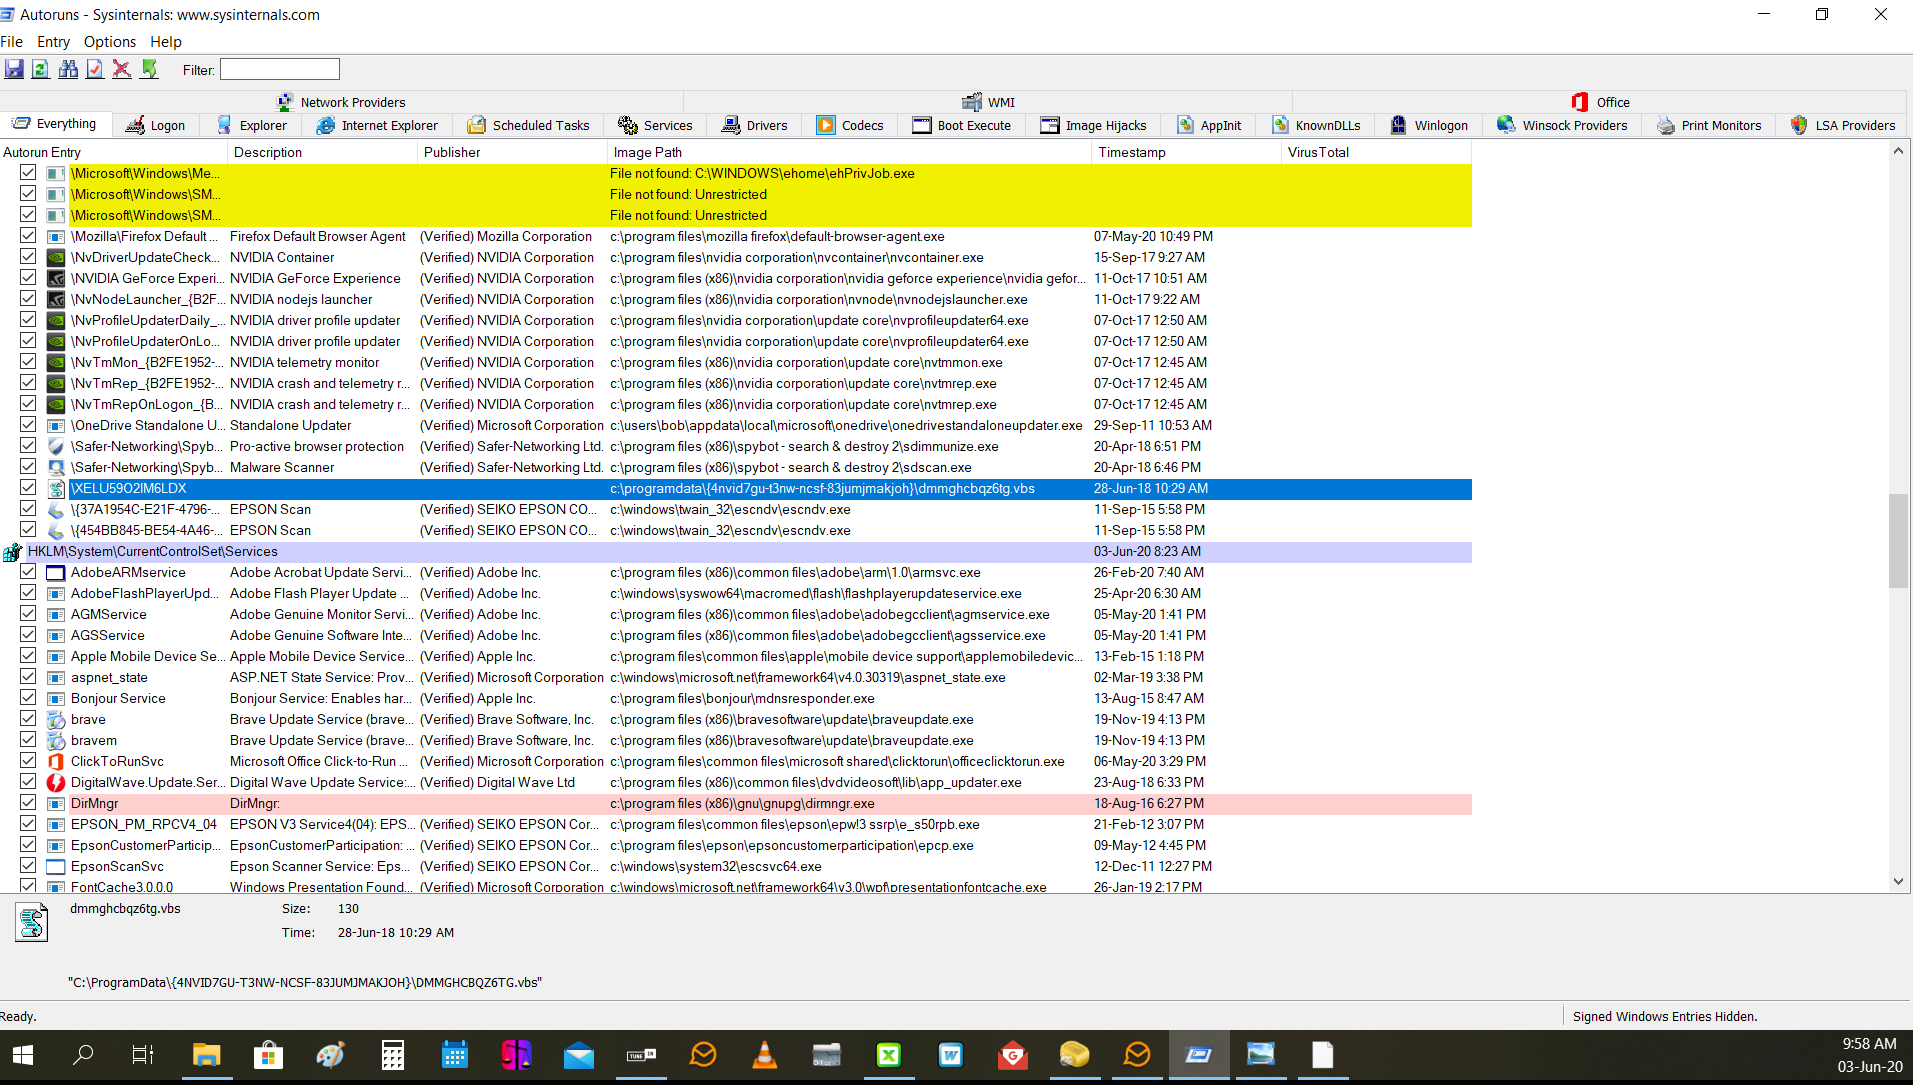Screen dimensions: 1913x1085
Task: Switch to the Winsock Providers tab
Action: (1562, 126)
